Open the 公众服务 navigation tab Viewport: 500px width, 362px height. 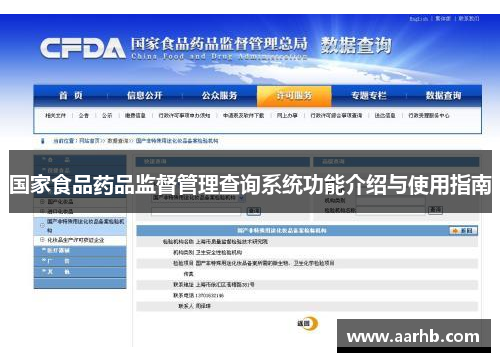click(219, 96)
